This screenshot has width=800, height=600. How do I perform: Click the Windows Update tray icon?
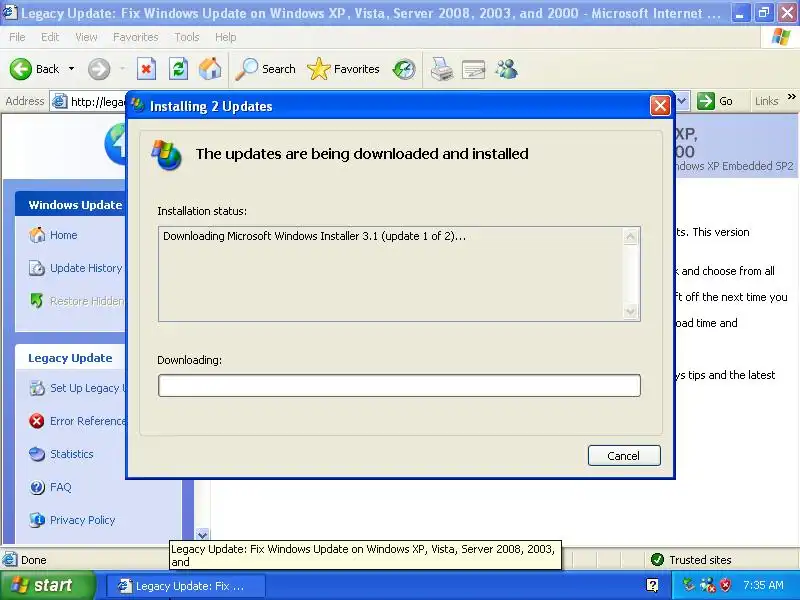tap(689, 585)
